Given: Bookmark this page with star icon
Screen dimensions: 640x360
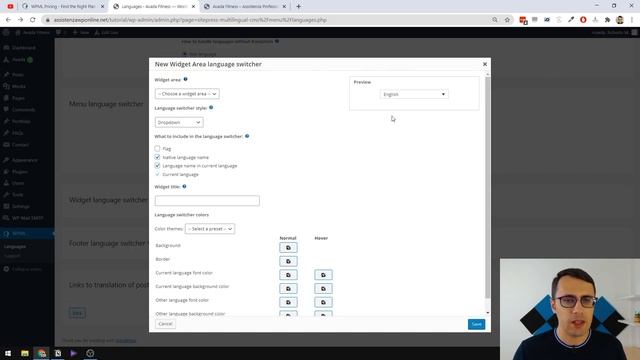Looking at the screenshot, I should 507,20.
